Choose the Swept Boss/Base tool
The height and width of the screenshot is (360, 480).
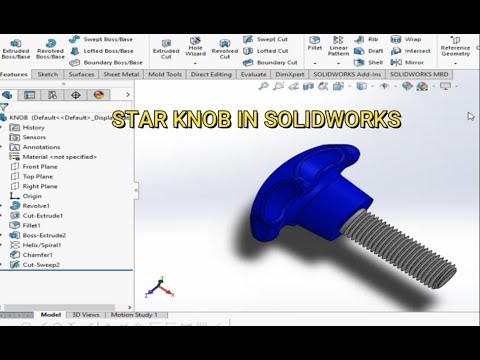pyautogui.click(x=101, y=39)
